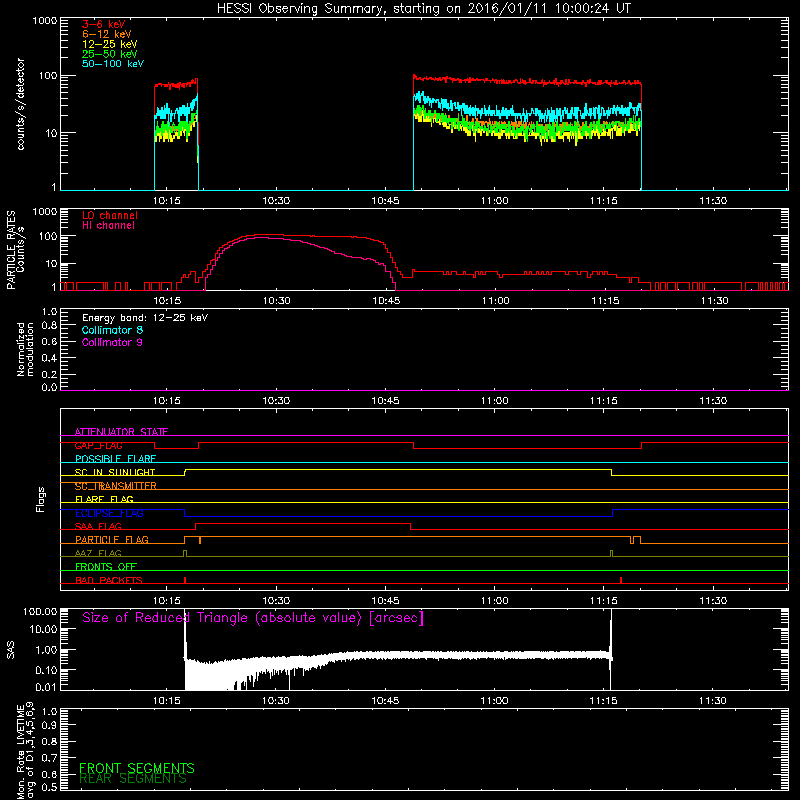Click the SC_IN_SUNLIGHT flag label
This screenshot has width=800, height=800.
115,472
